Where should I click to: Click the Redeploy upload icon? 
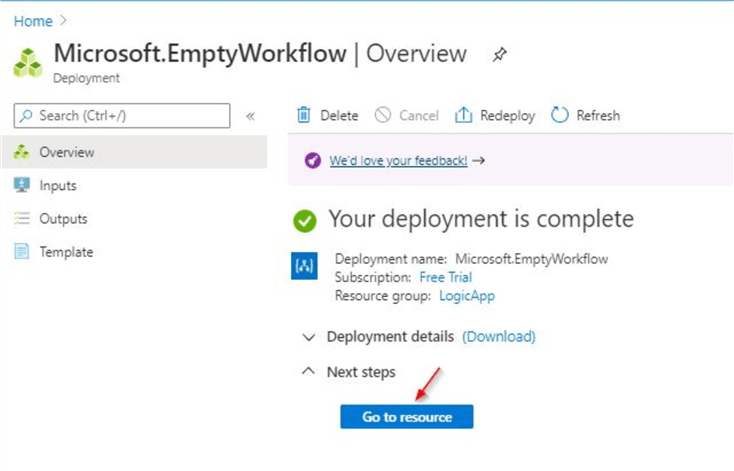coord(463,115)
